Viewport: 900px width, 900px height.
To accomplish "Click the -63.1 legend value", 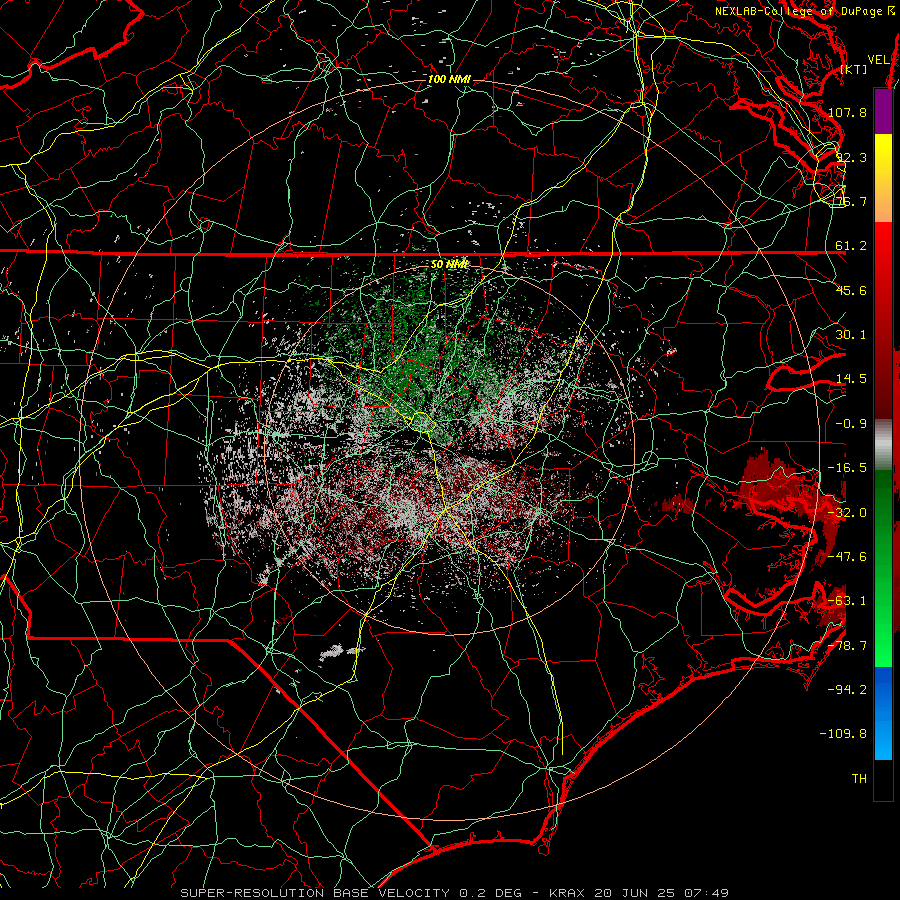I will tap(847, 601).
